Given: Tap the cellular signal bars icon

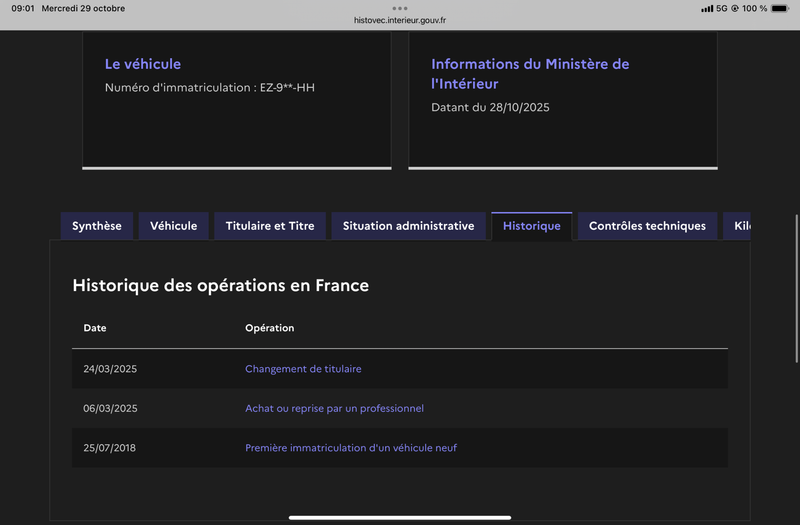Looking at the screenshot, I should point(707,8).
